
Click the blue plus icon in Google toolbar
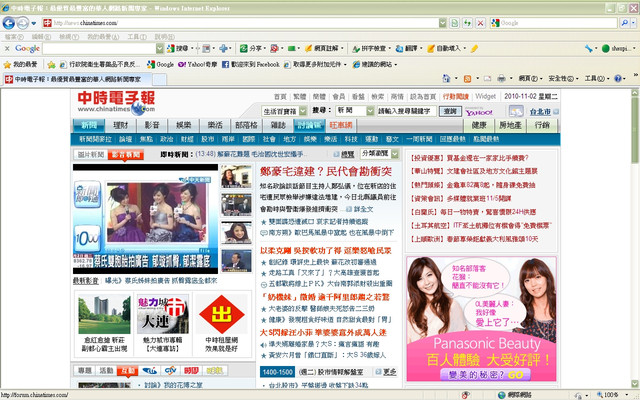(223, 48)
